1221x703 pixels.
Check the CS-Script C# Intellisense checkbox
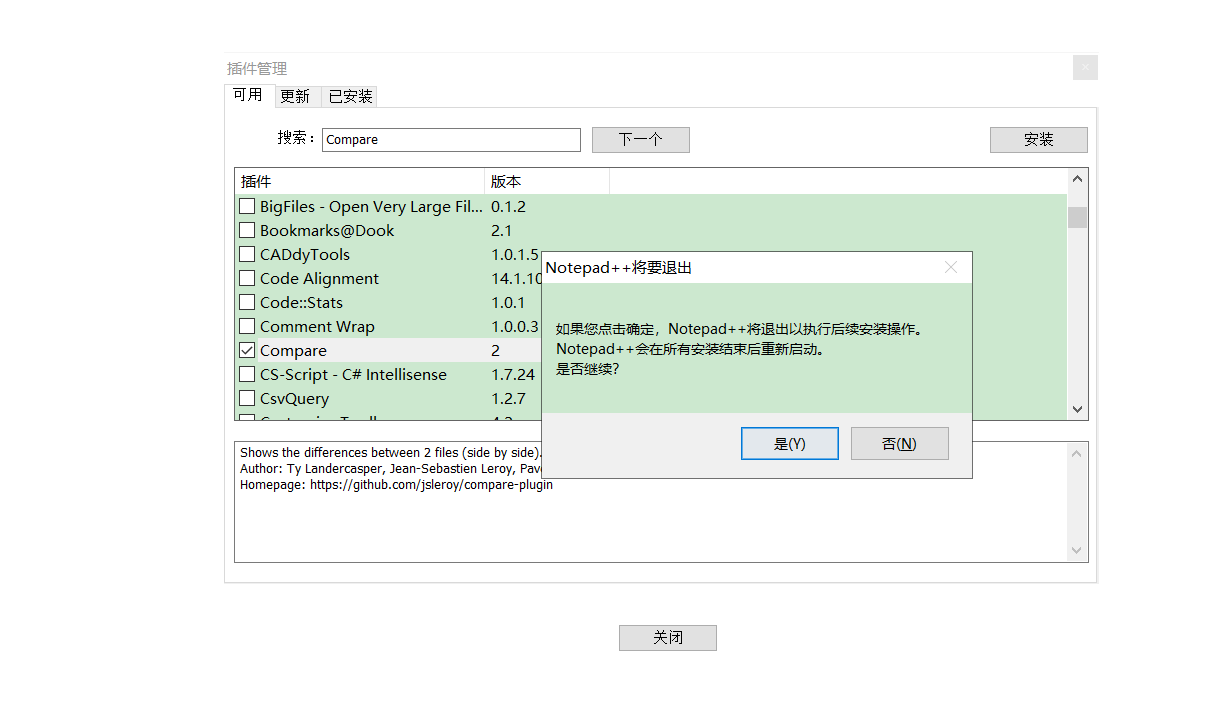[x=247, y=375]
